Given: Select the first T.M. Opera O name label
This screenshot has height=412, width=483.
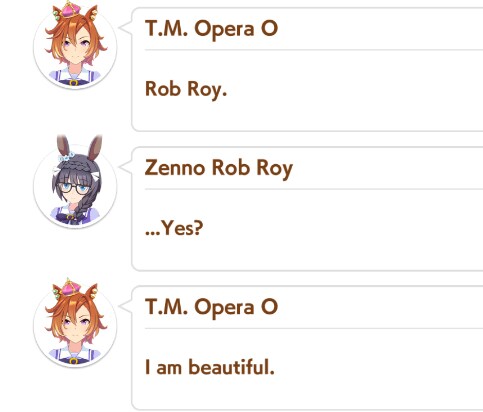Looking at the screenshot, I should click(x=211, y=29).
